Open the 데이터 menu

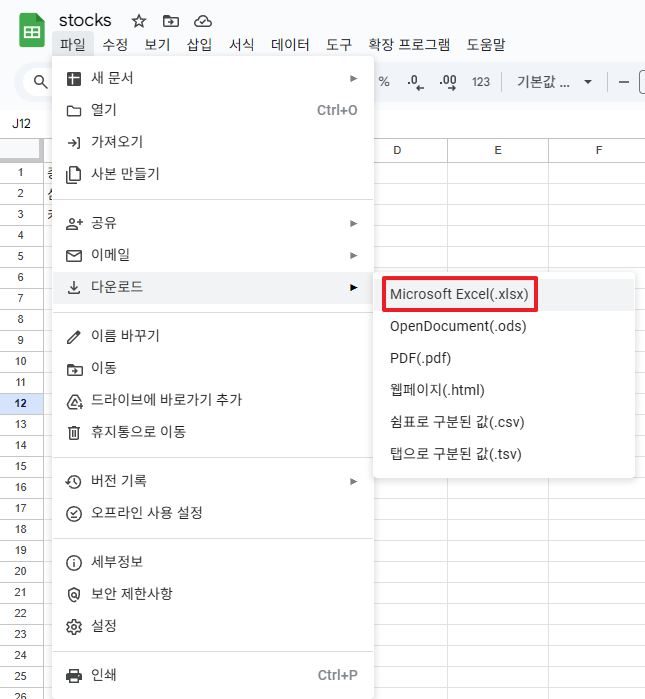290,45
